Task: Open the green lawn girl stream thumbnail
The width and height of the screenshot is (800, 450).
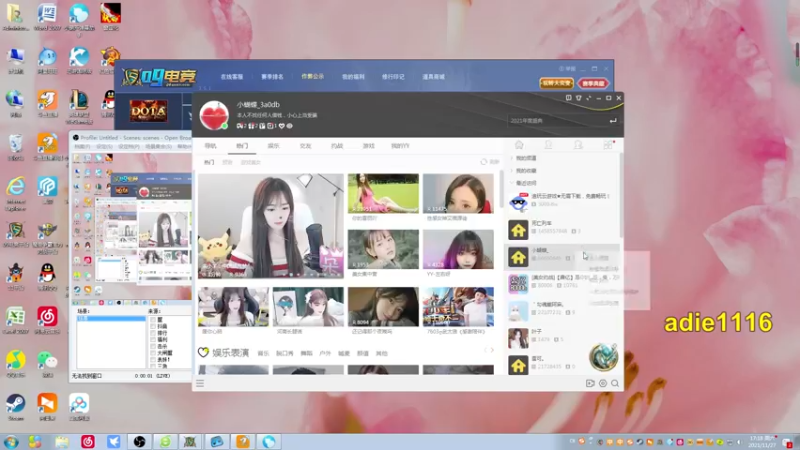Action: (x=383, y=193)
